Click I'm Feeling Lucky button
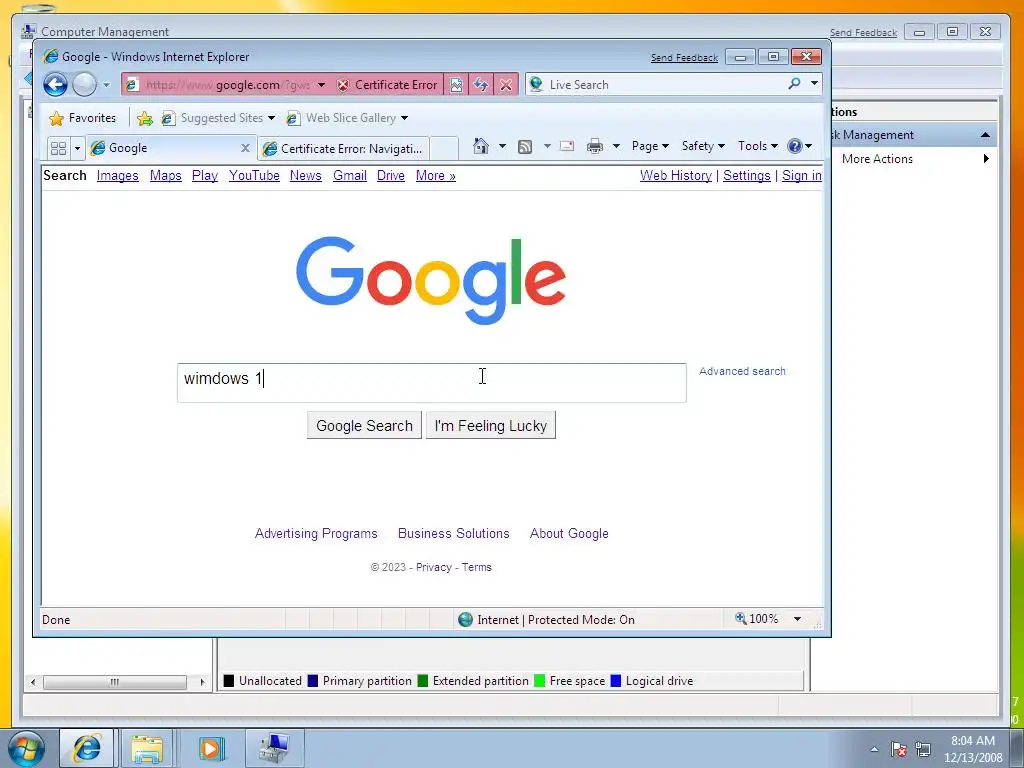This screenshot has height=768, width=1024. click(x=490, y=426)
